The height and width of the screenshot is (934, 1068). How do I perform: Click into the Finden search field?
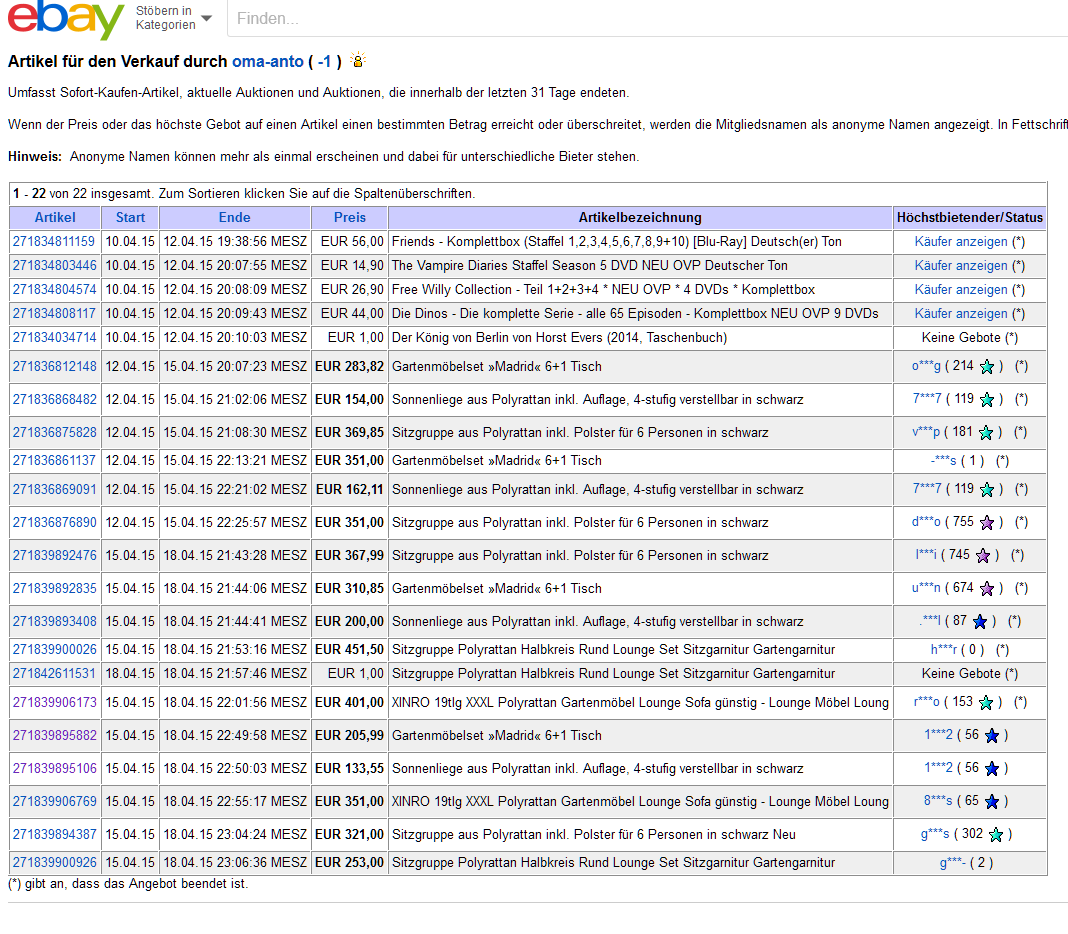click(x=640, y=19)
